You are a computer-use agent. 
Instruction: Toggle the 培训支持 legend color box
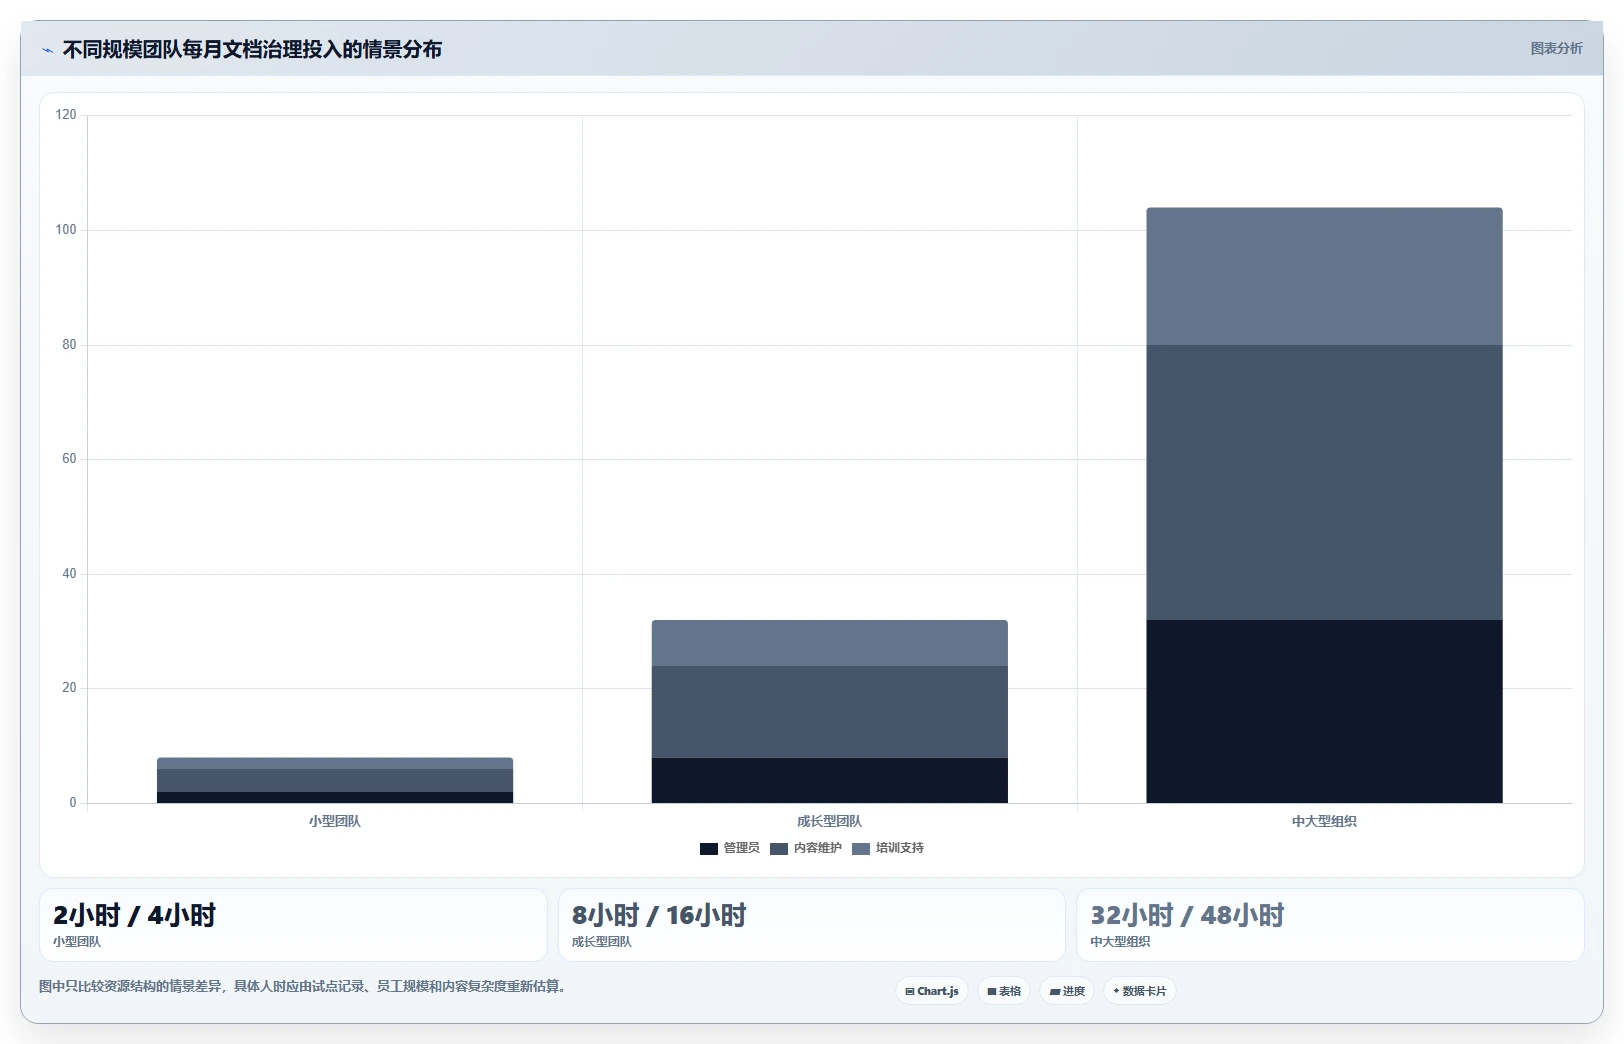861,849
